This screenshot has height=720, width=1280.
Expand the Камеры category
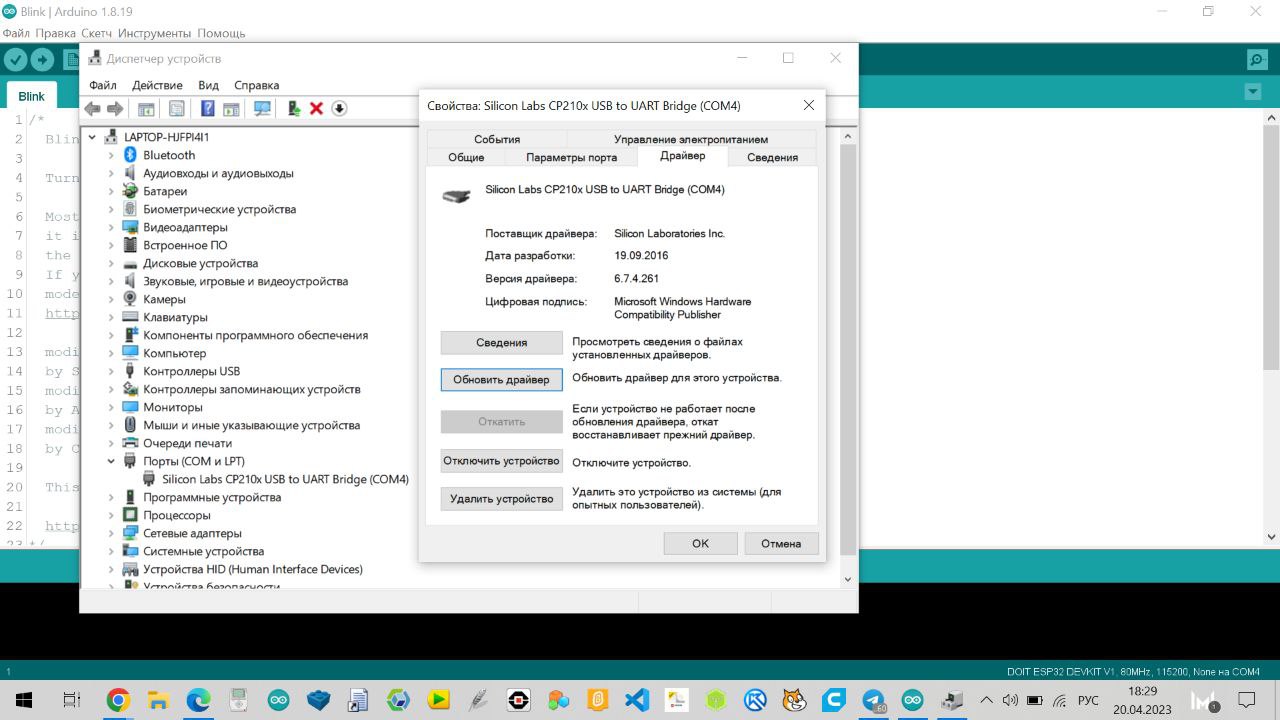coord(111,299)
